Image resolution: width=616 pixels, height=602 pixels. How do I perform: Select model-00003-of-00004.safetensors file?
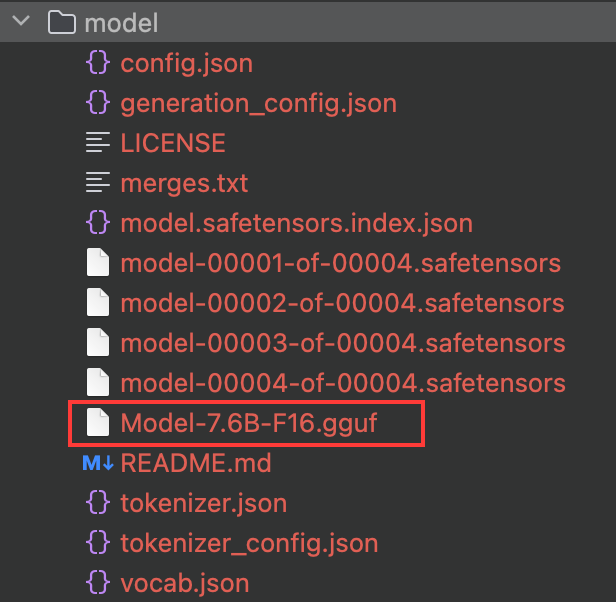[342, 343]
